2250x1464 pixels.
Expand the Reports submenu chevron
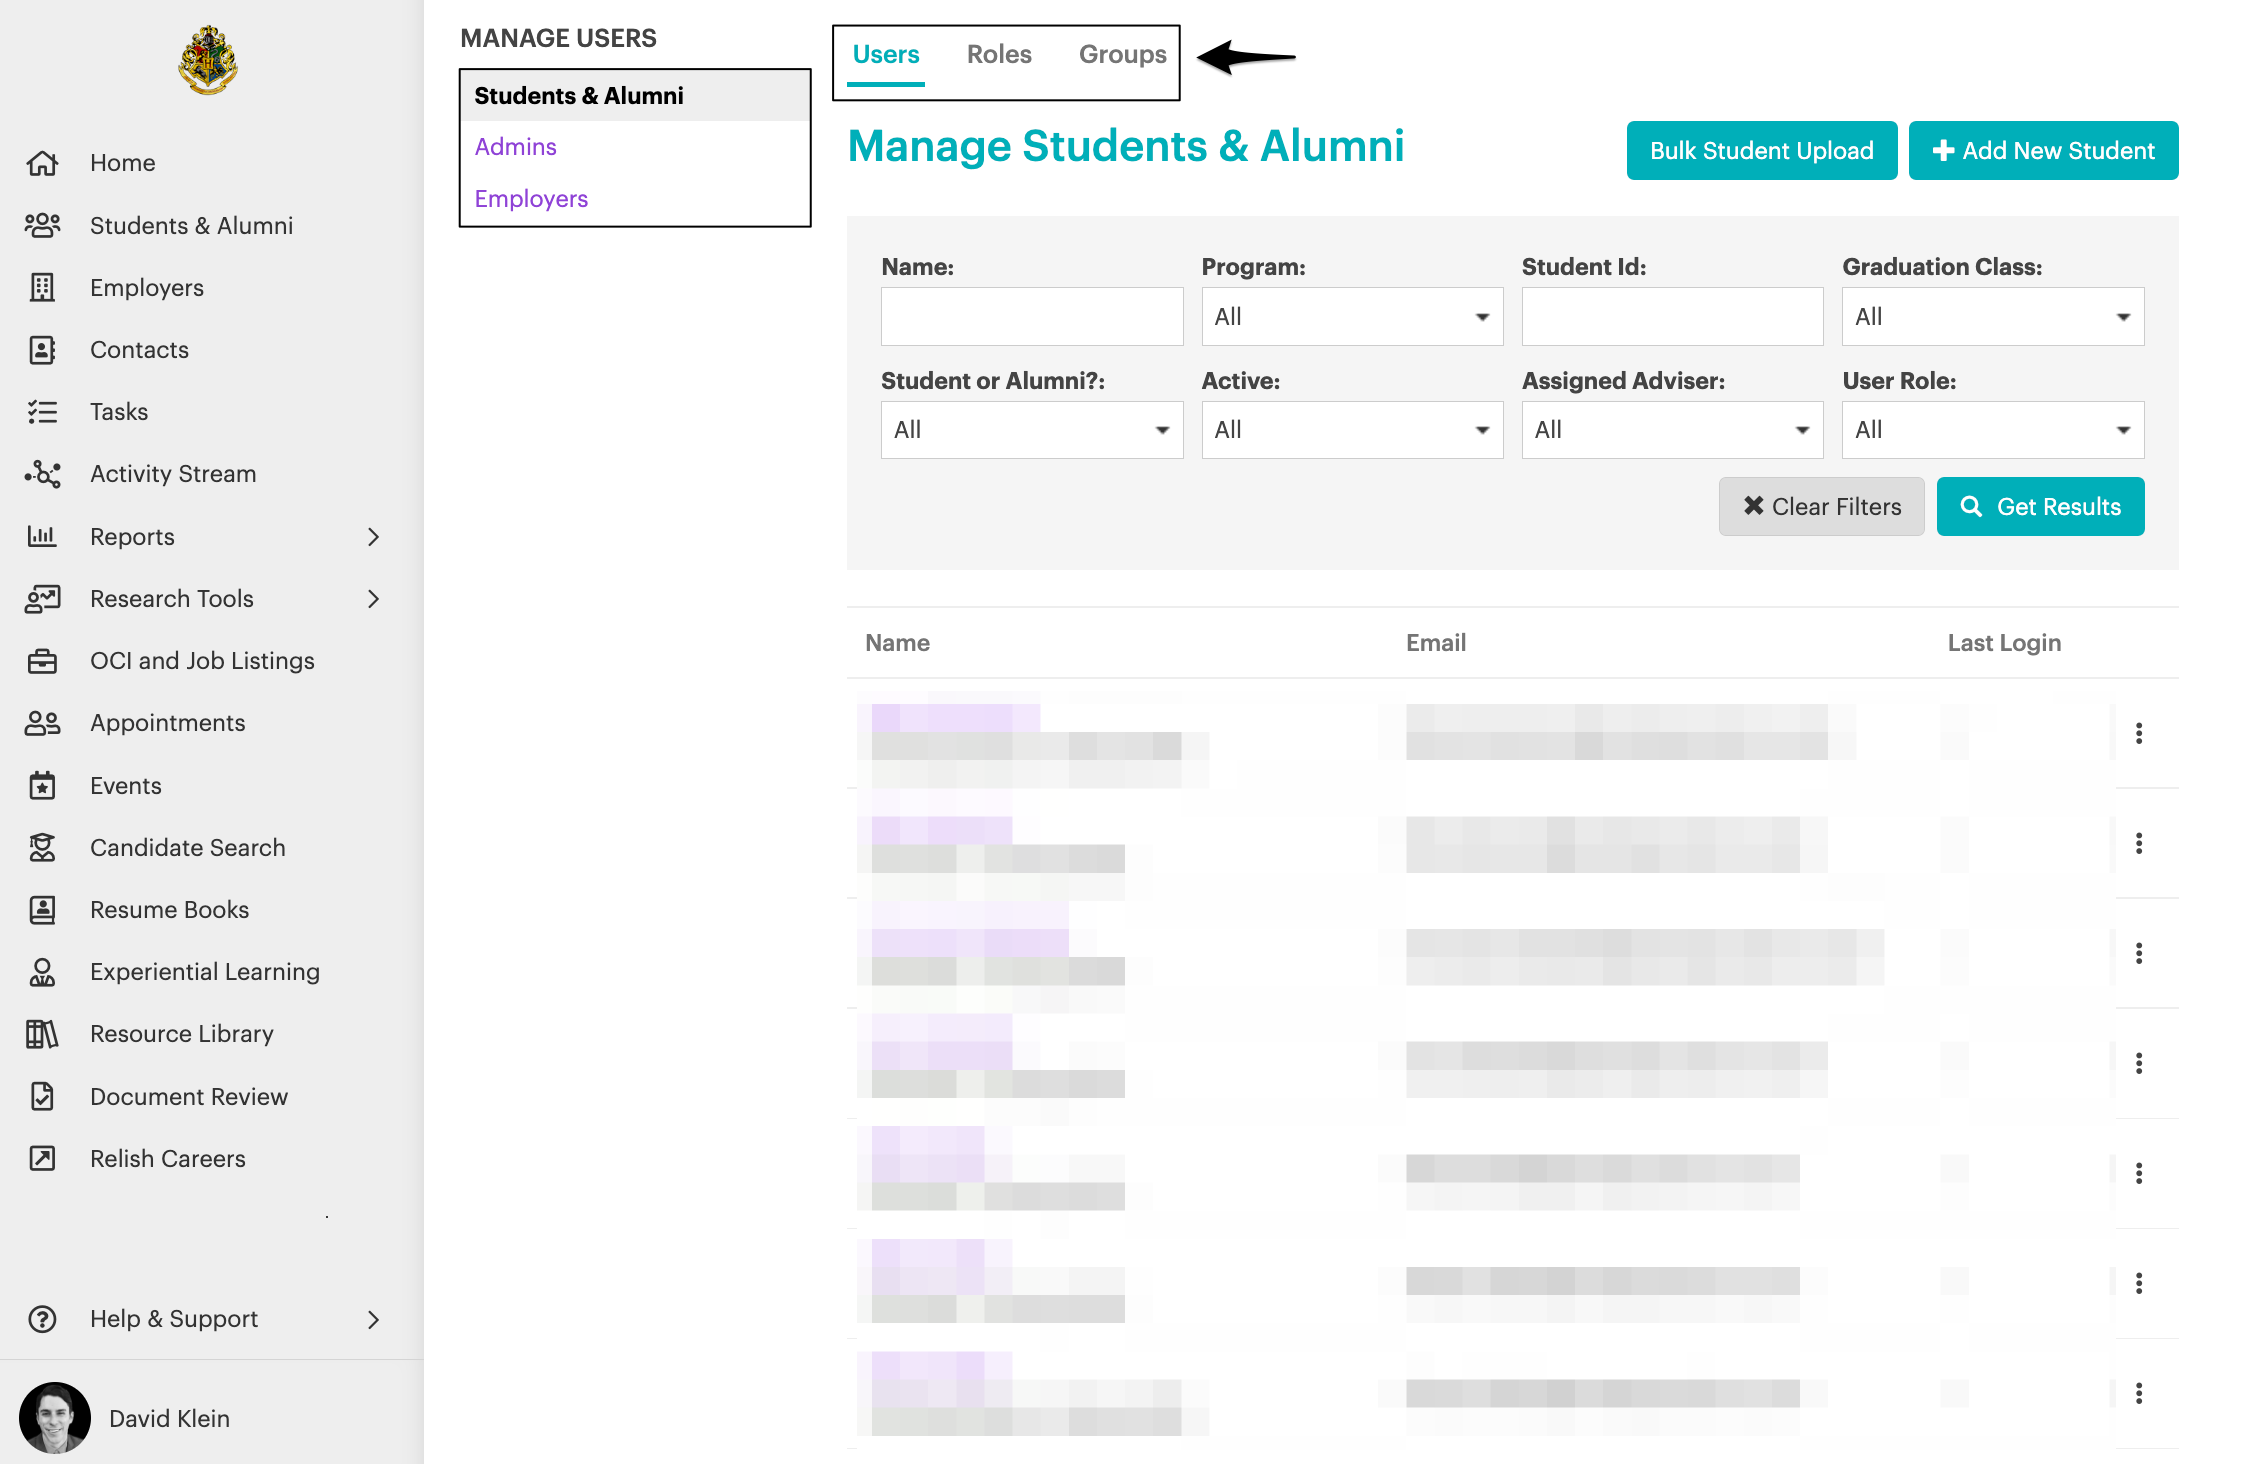click(x=373, y=537)
